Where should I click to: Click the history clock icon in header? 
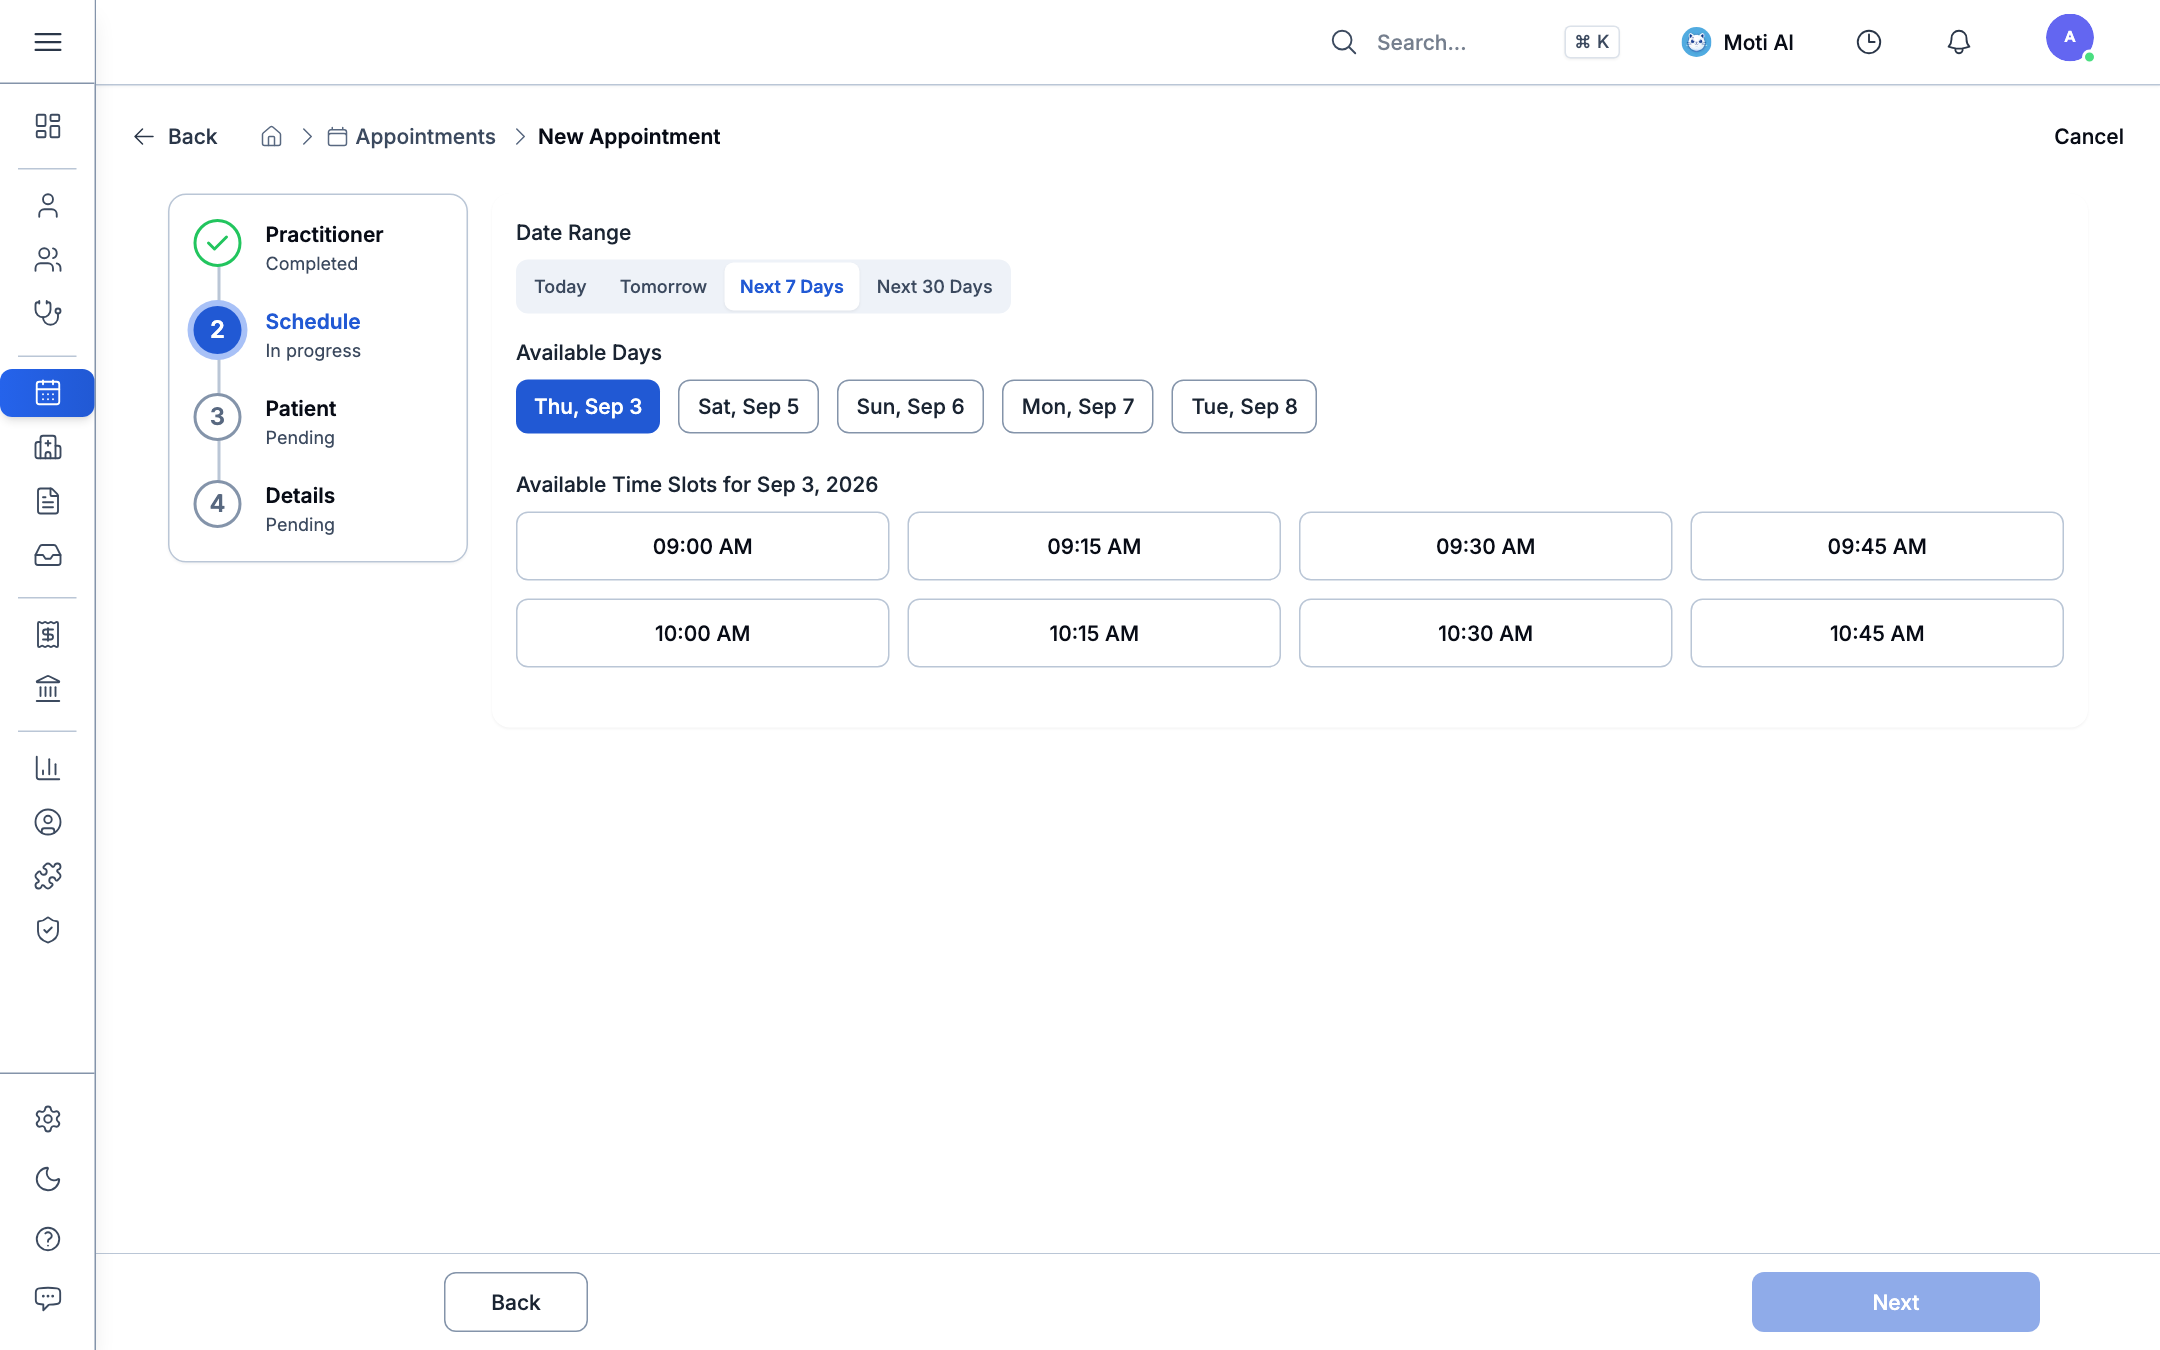tap(1868, 42)
